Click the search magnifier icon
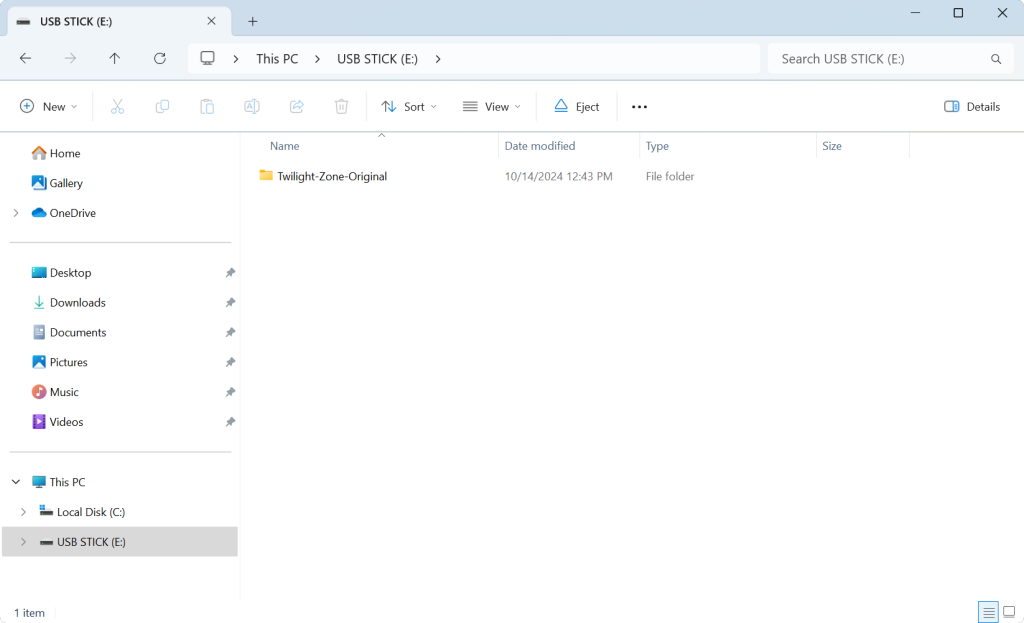Viewport: 1024px width, 623px height. pyautogui.click(x=996, y=59)
